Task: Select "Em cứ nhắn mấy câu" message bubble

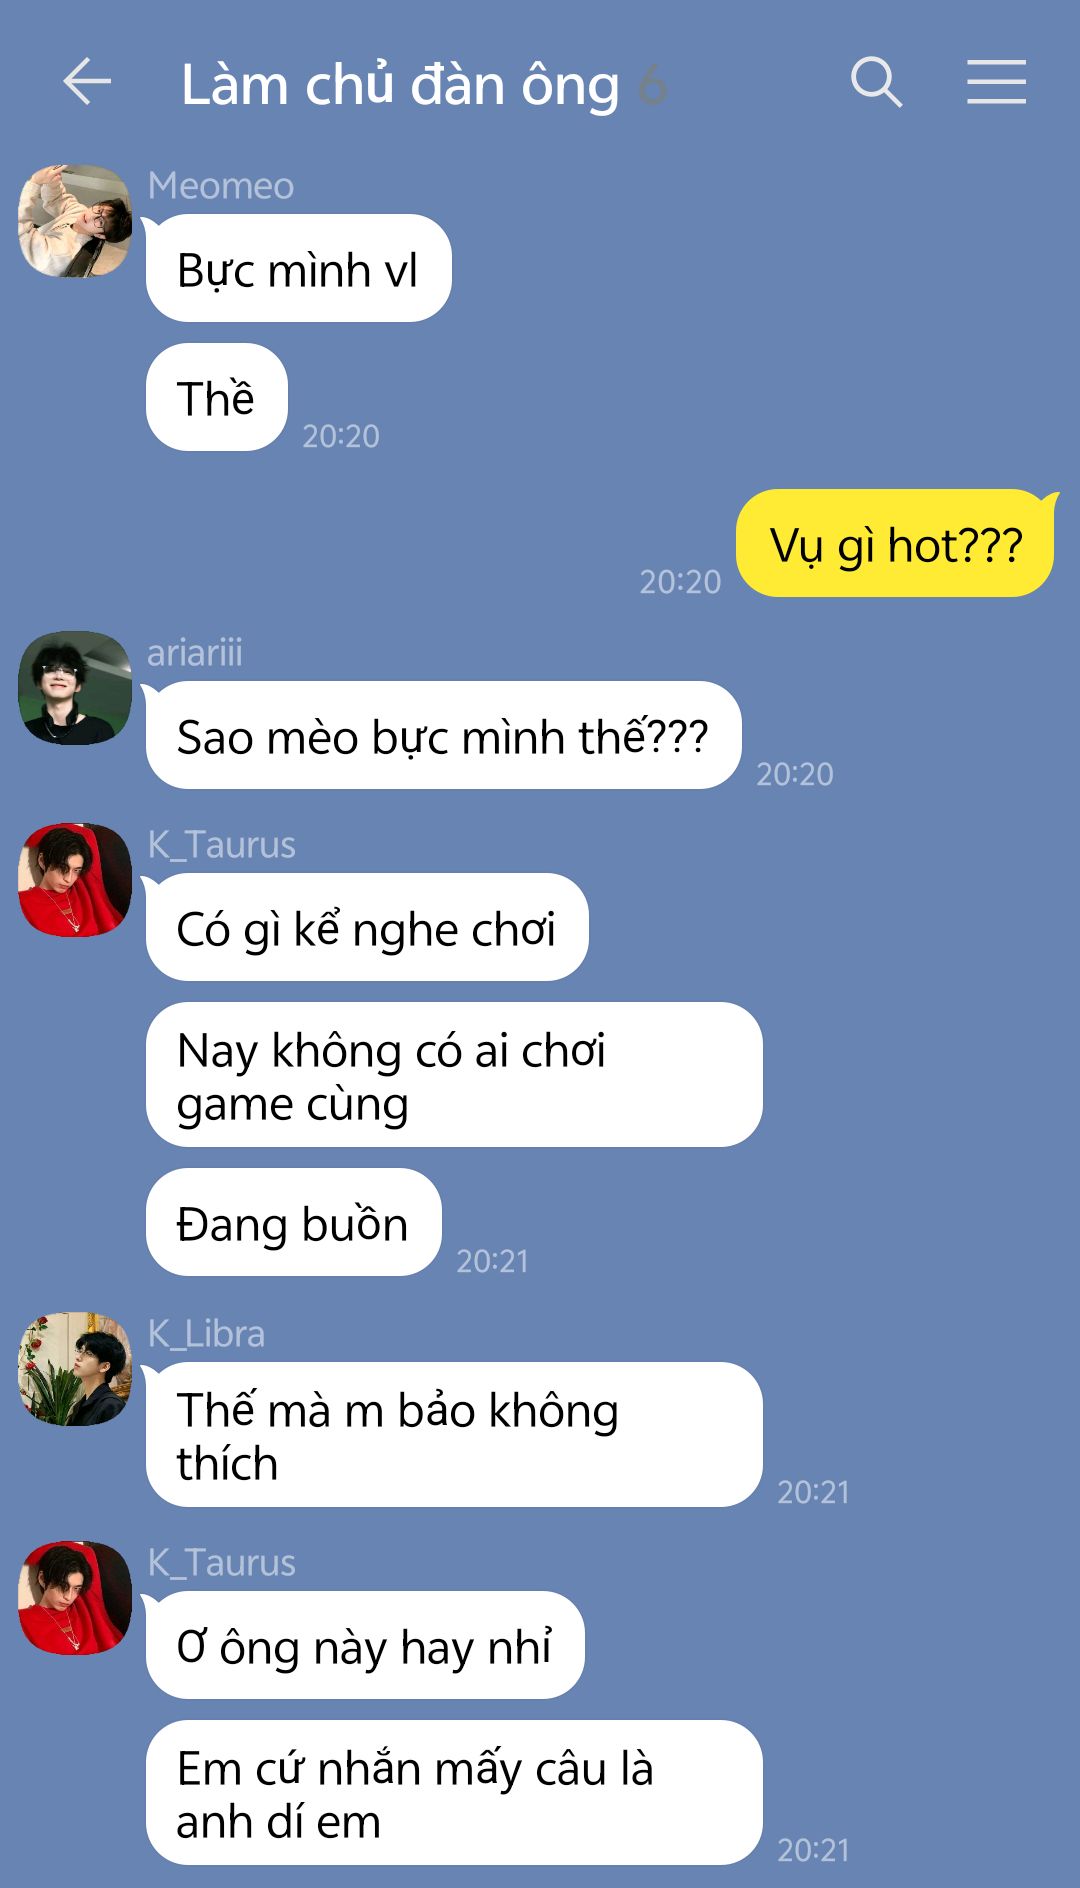Action: point(454,1793)
